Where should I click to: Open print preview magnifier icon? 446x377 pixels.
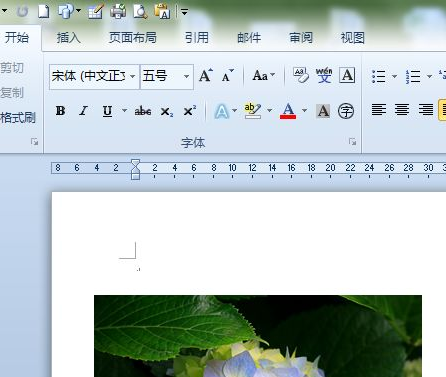click(x=140, y=11)
